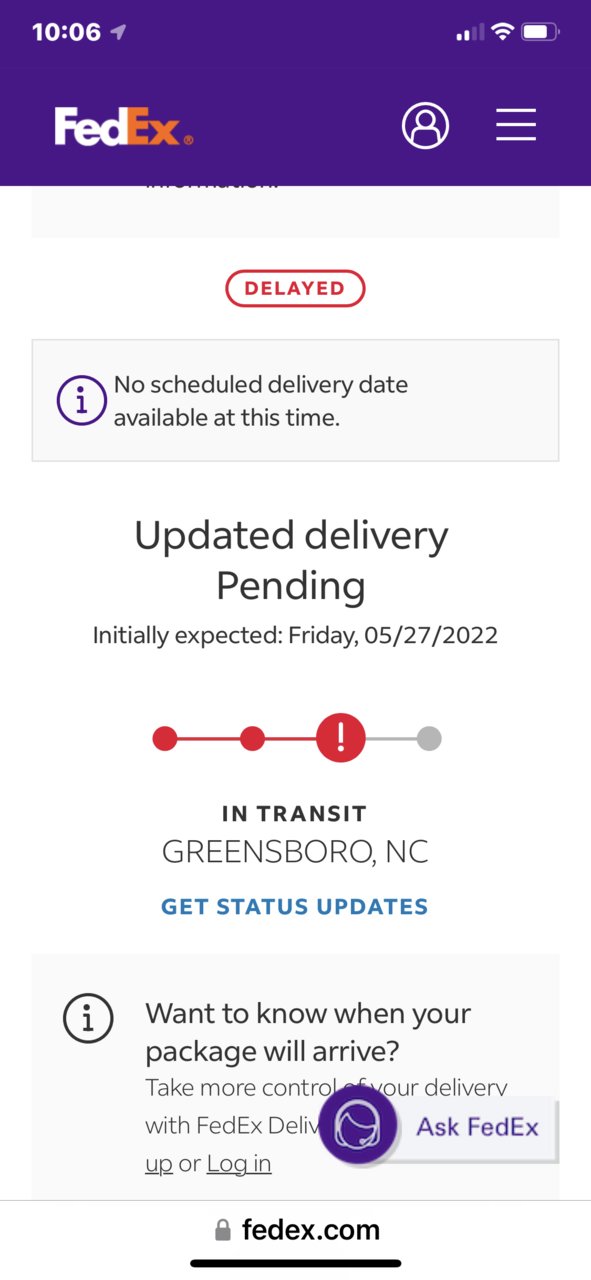Select the first red progress tracker dot
591x1280 pixels.
click(x=165, y=739)
